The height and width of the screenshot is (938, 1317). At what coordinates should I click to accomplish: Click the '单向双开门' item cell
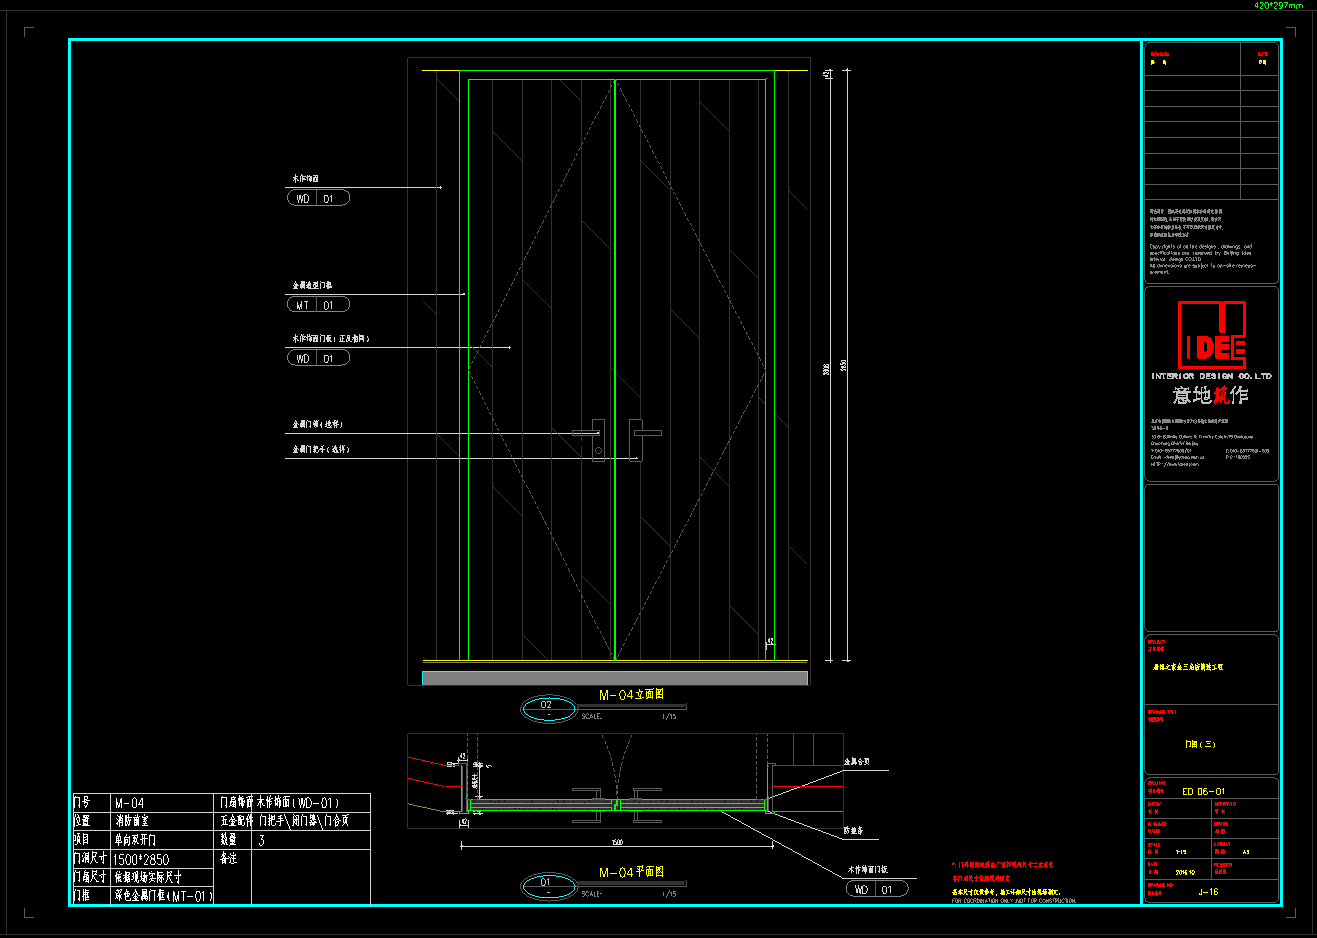pyautogui.click(x=162, y=840)
